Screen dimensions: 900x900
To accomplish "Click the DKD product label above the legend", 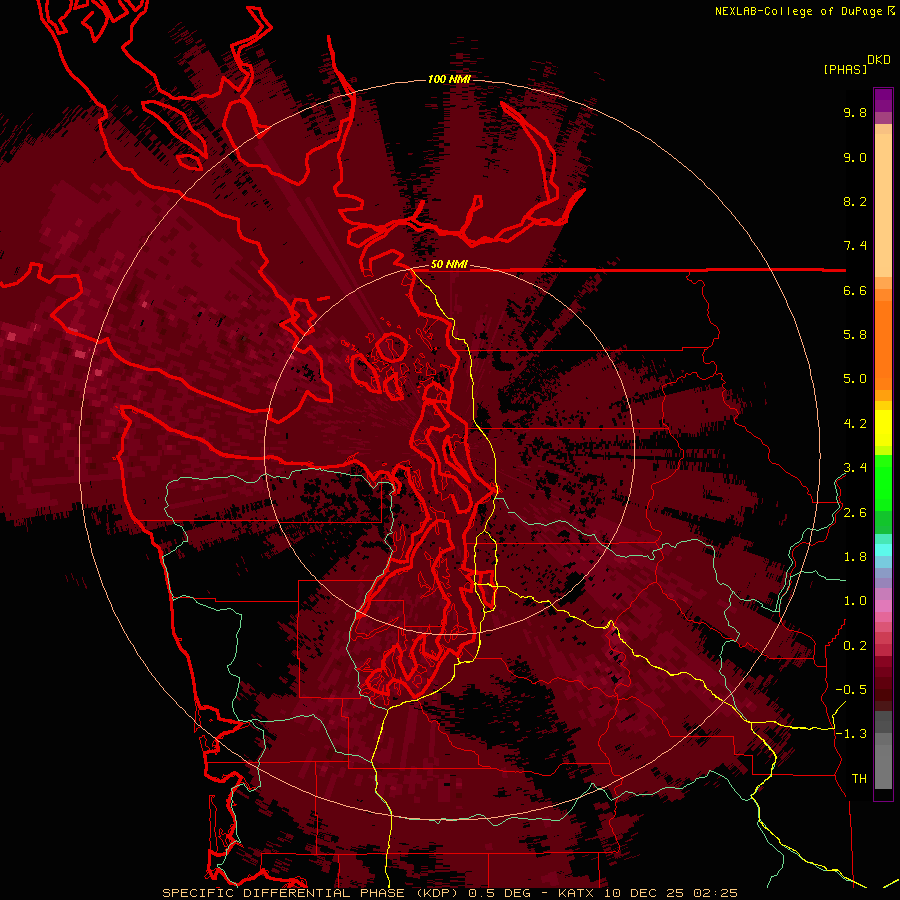I will coord(879,60).
